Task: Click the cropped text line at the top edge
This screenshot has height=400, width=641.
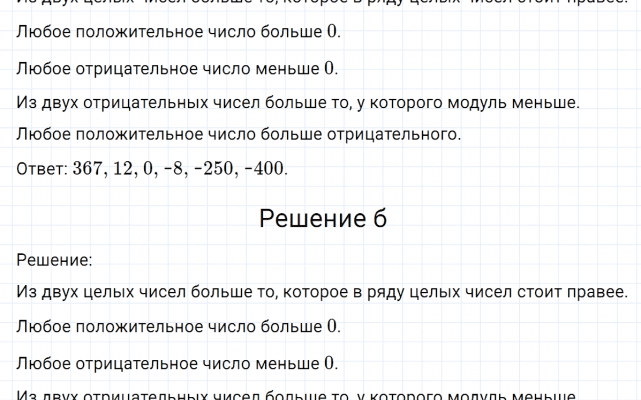Action: tap(320, 3)
